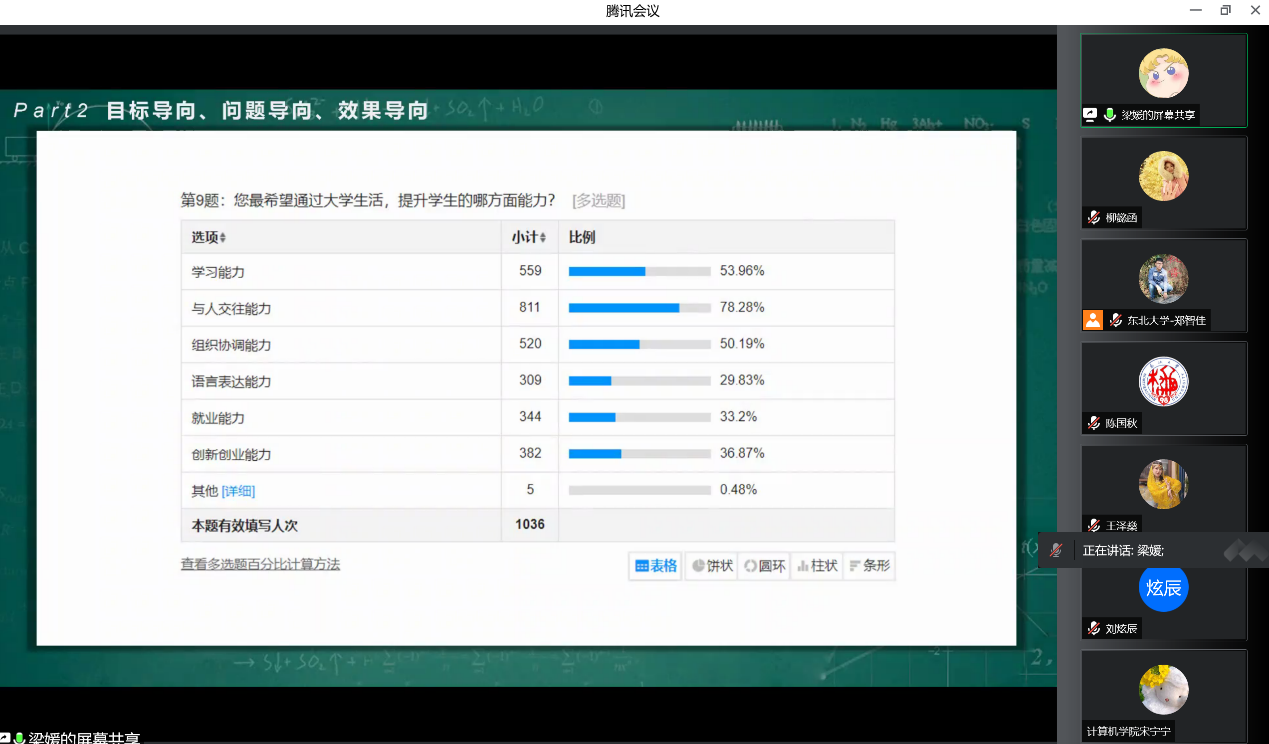
Task: Click muted mic icon beside 柳敬涵
Action: [1094, 218]
